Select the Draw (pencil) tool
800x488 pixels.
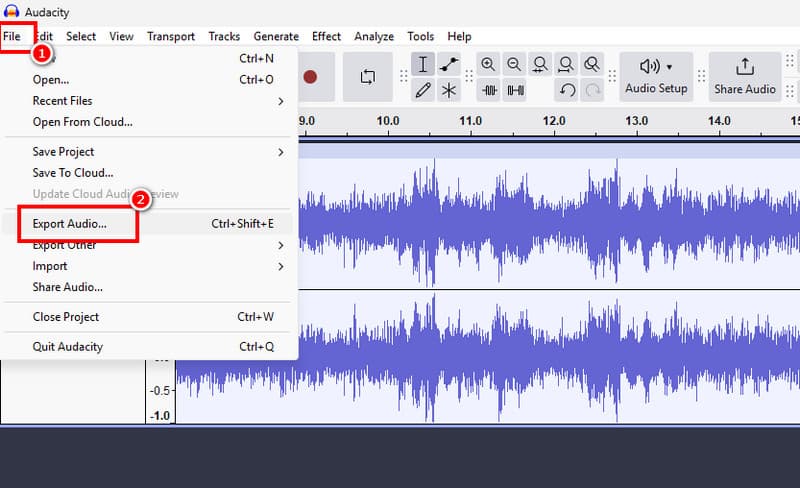click(423, 90)
